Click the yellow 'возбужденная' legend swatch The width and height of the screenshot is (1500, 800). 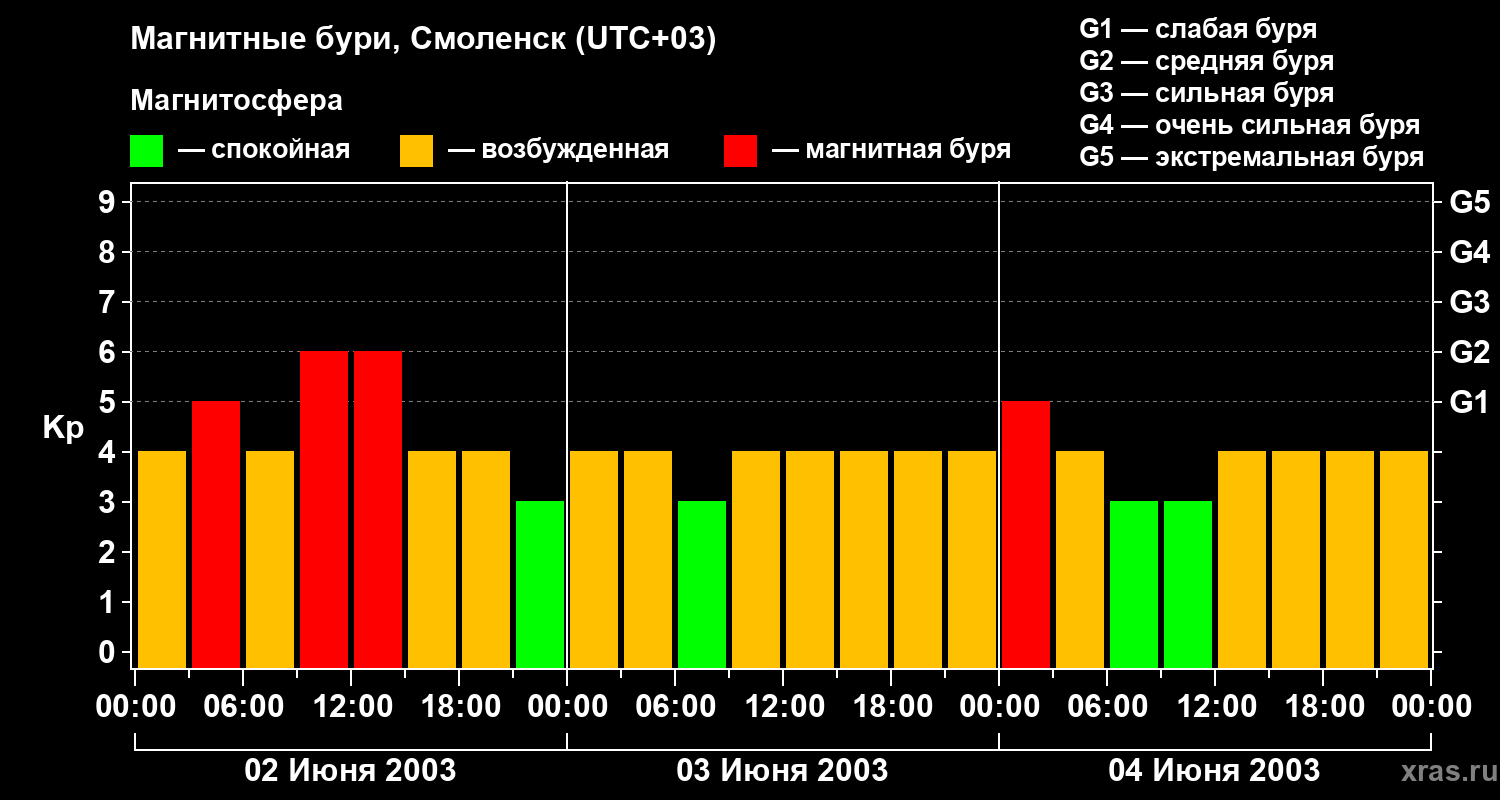pyautogui.click(x=416, y=151)
